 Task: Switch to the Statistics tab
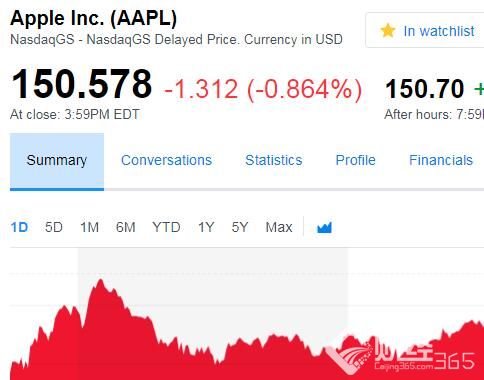[274, 160]
